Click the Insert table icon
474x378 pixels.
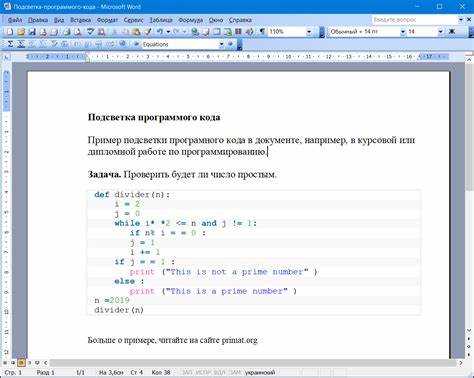coord(217,32)
